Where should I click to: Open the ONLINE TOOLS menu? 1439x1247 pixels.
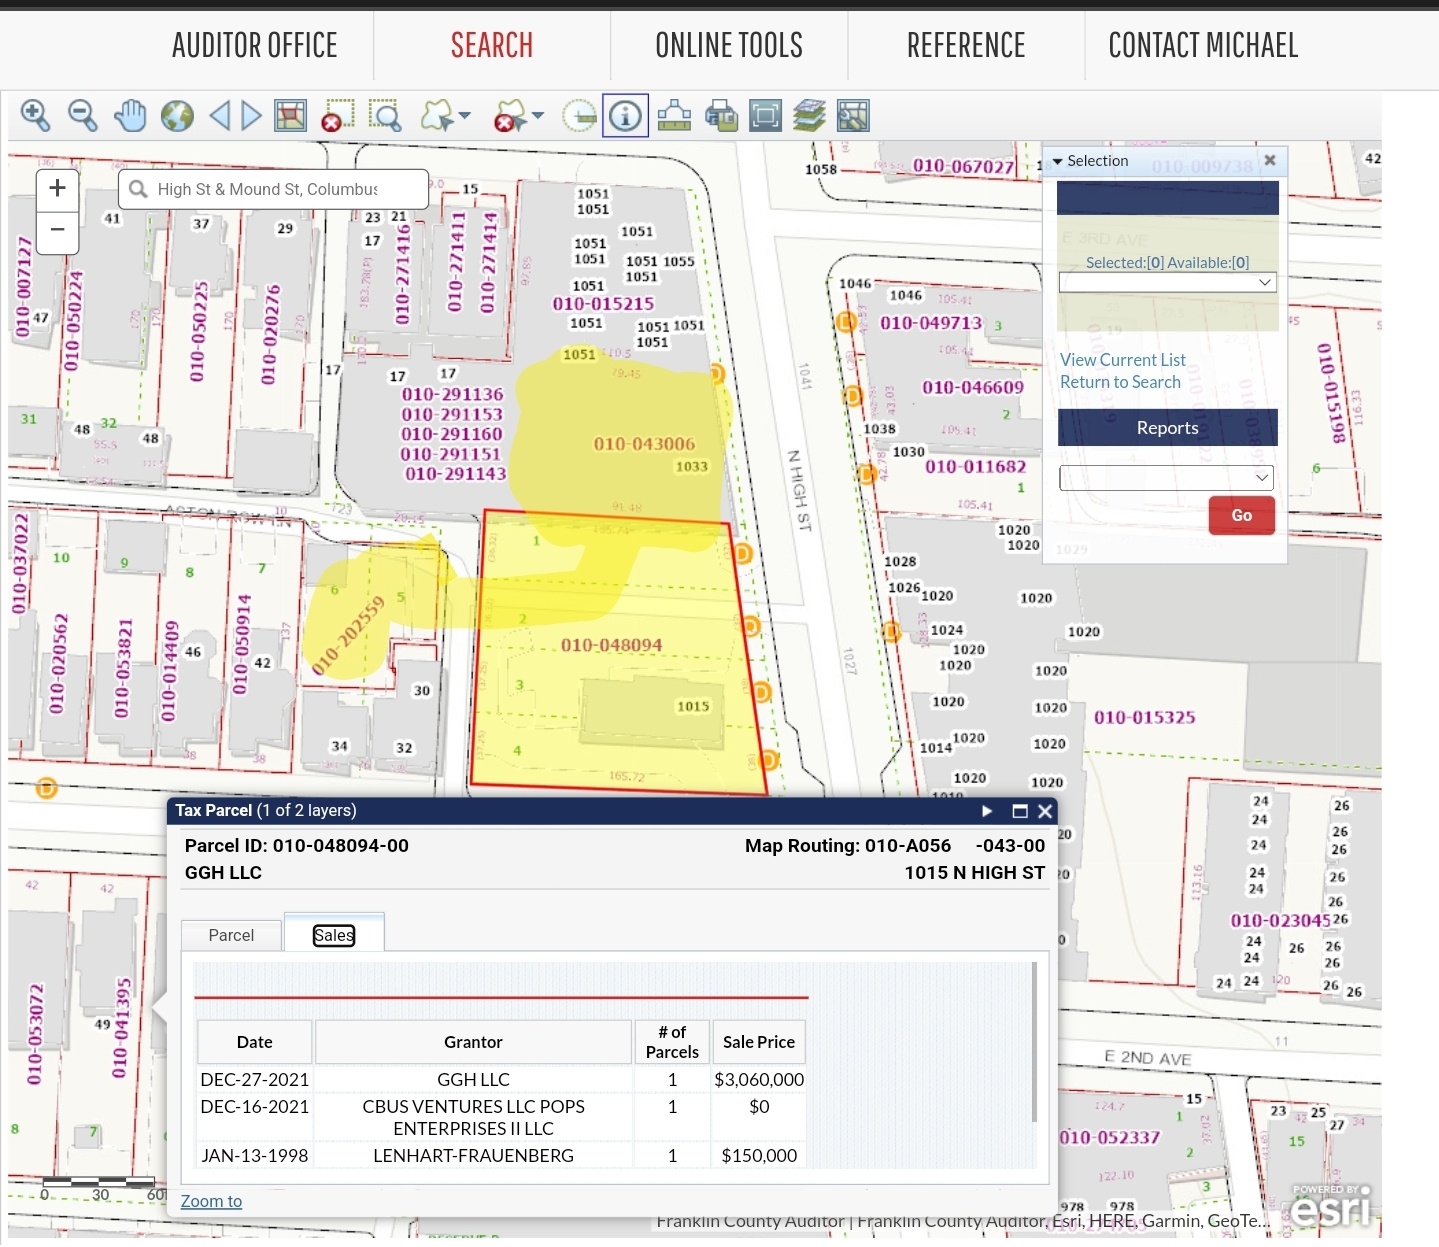coord(729,45)
